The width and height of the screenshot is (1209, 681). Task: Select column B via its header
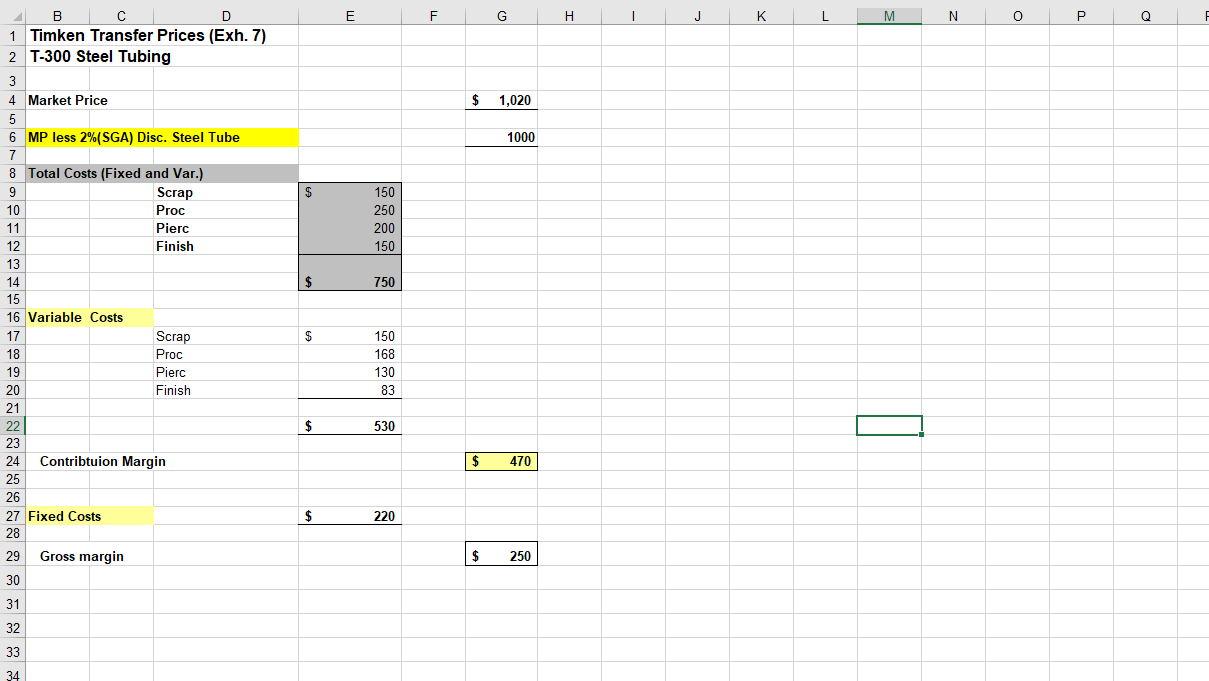57,16
